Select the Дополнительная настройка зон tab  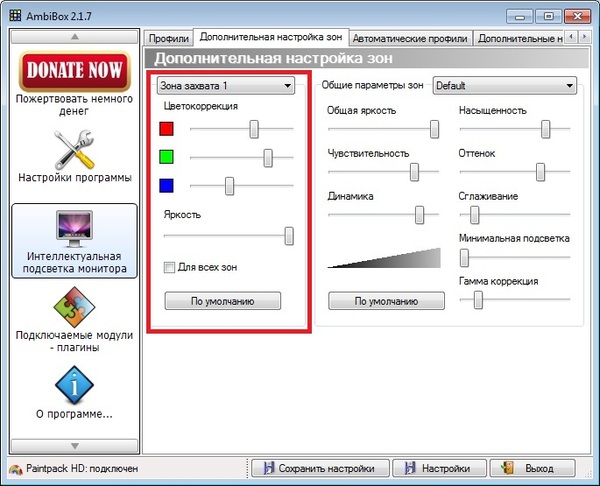click(271, 37)
